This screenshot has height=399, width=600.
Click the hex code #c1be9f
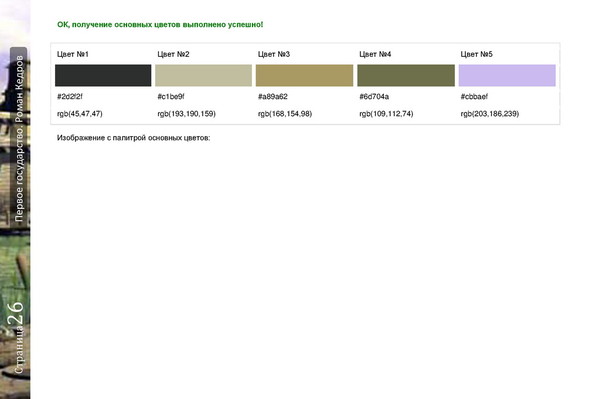point(171,96)
